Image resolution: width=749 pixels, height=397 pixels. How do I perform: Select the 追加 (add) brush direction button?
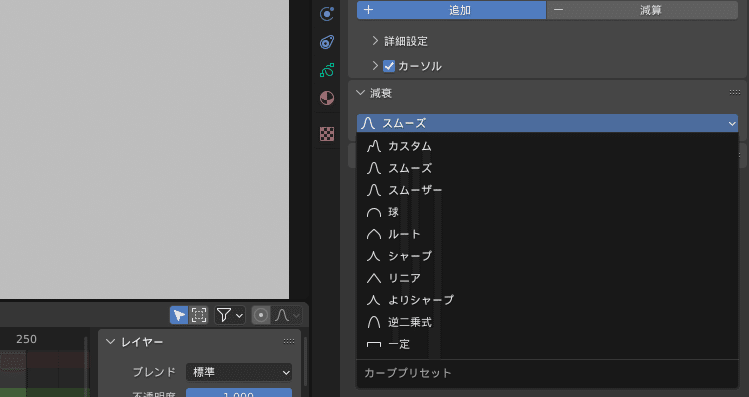tap(451, 10)
